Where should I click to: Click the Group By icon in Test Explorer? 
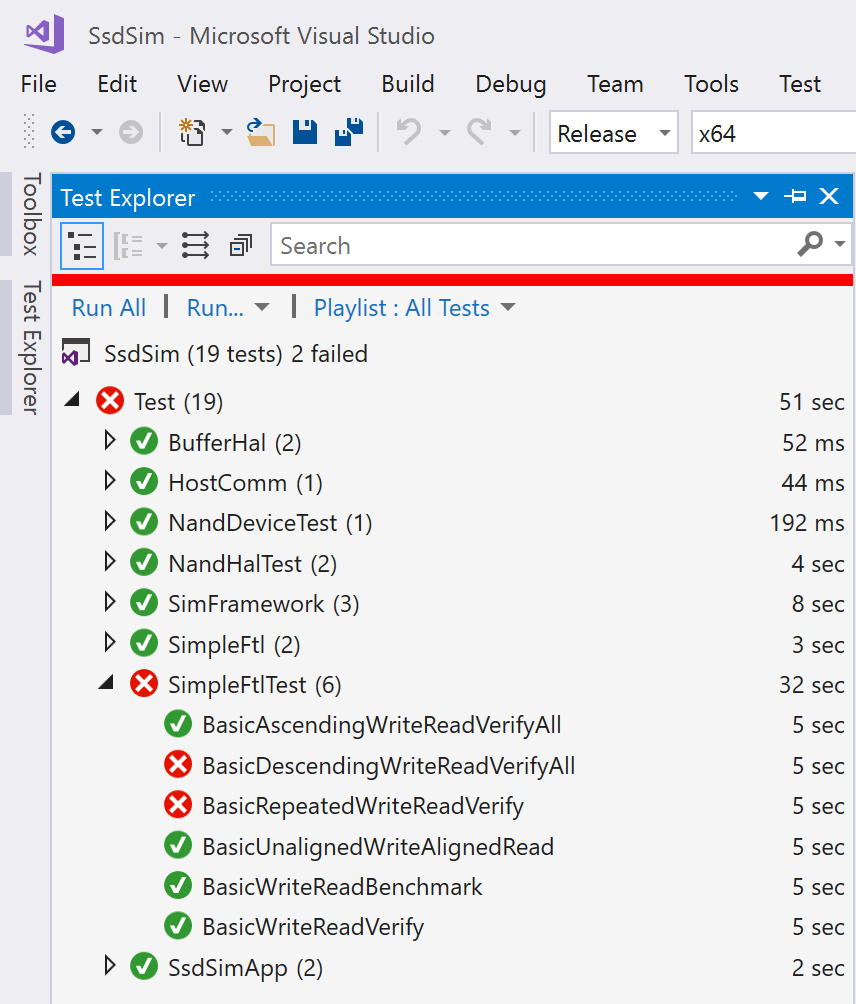[x=128, y=246]
